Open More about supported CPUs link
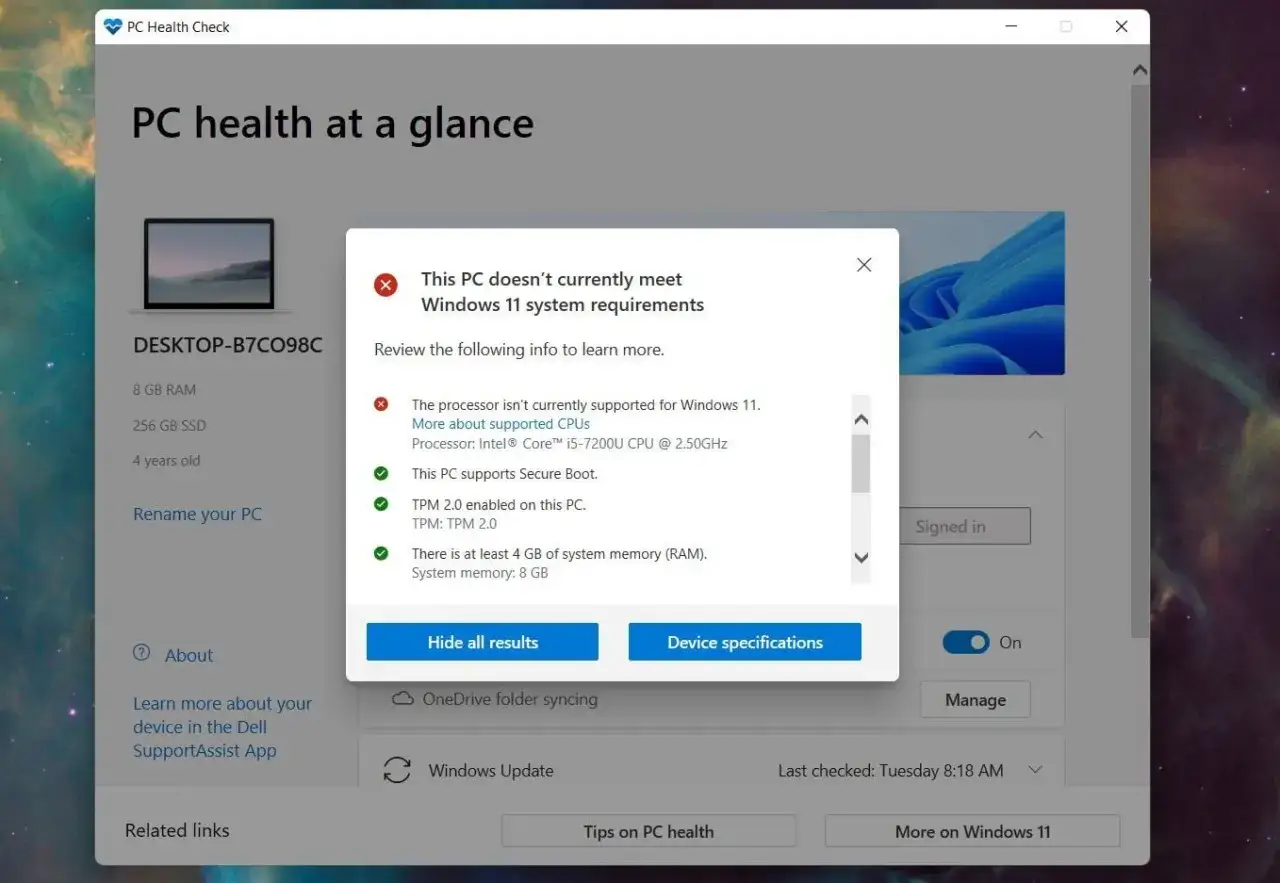Screen dimensions: 1280x883 pyautogui.click(x=501, y=424)
